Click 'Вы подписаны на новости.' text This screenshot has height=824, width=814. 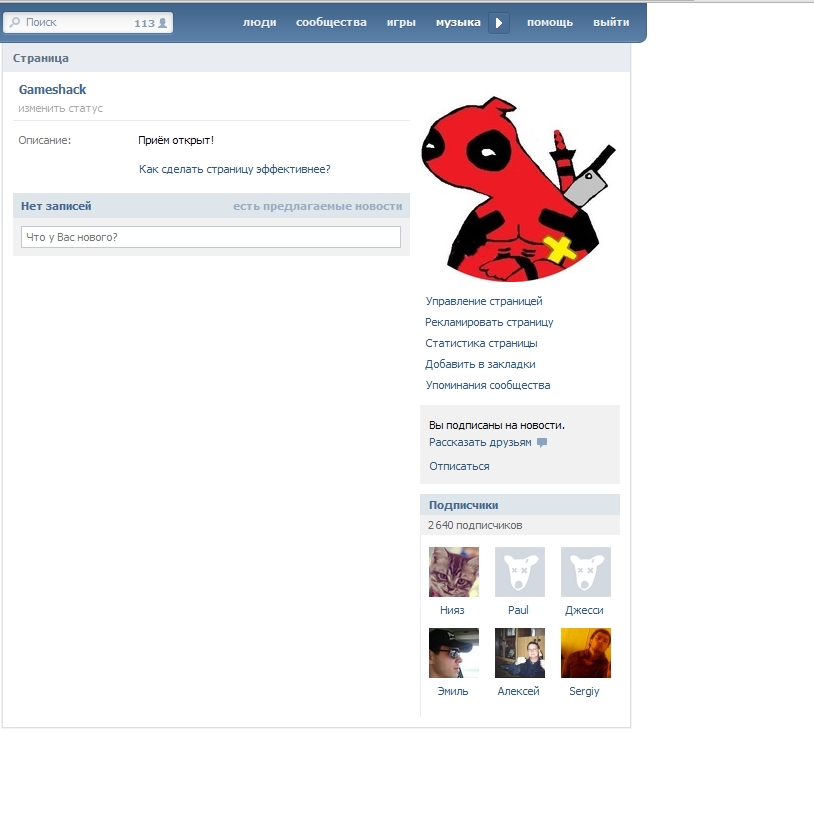tap(497, 425)
